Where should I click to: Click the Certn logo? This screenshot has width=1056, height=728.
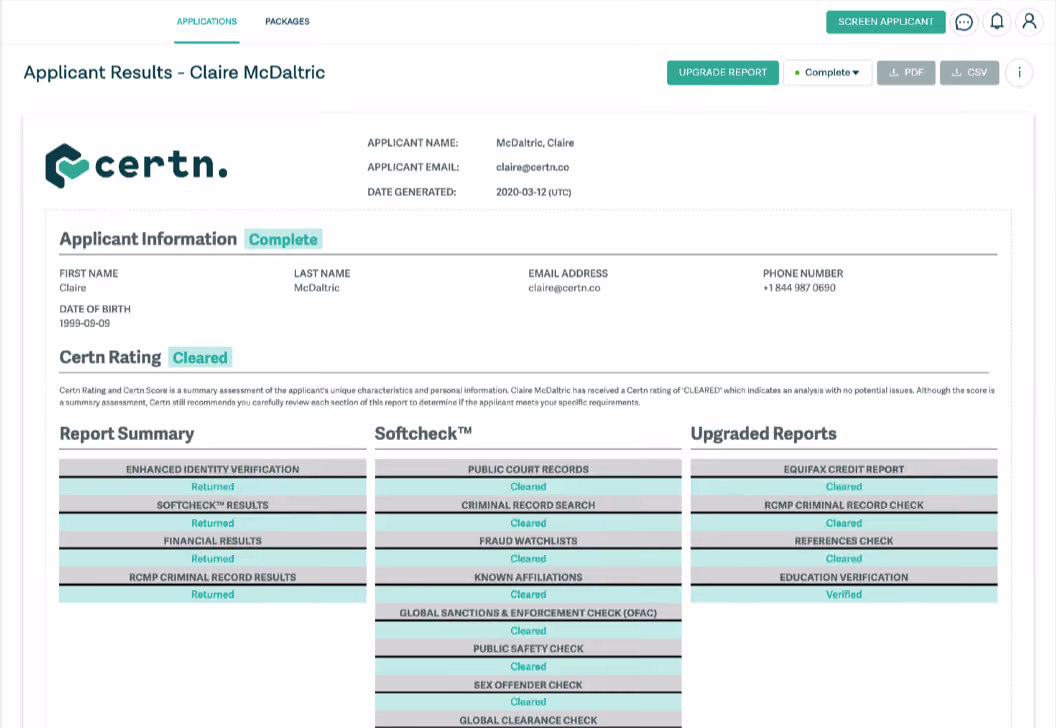(137, 166)
